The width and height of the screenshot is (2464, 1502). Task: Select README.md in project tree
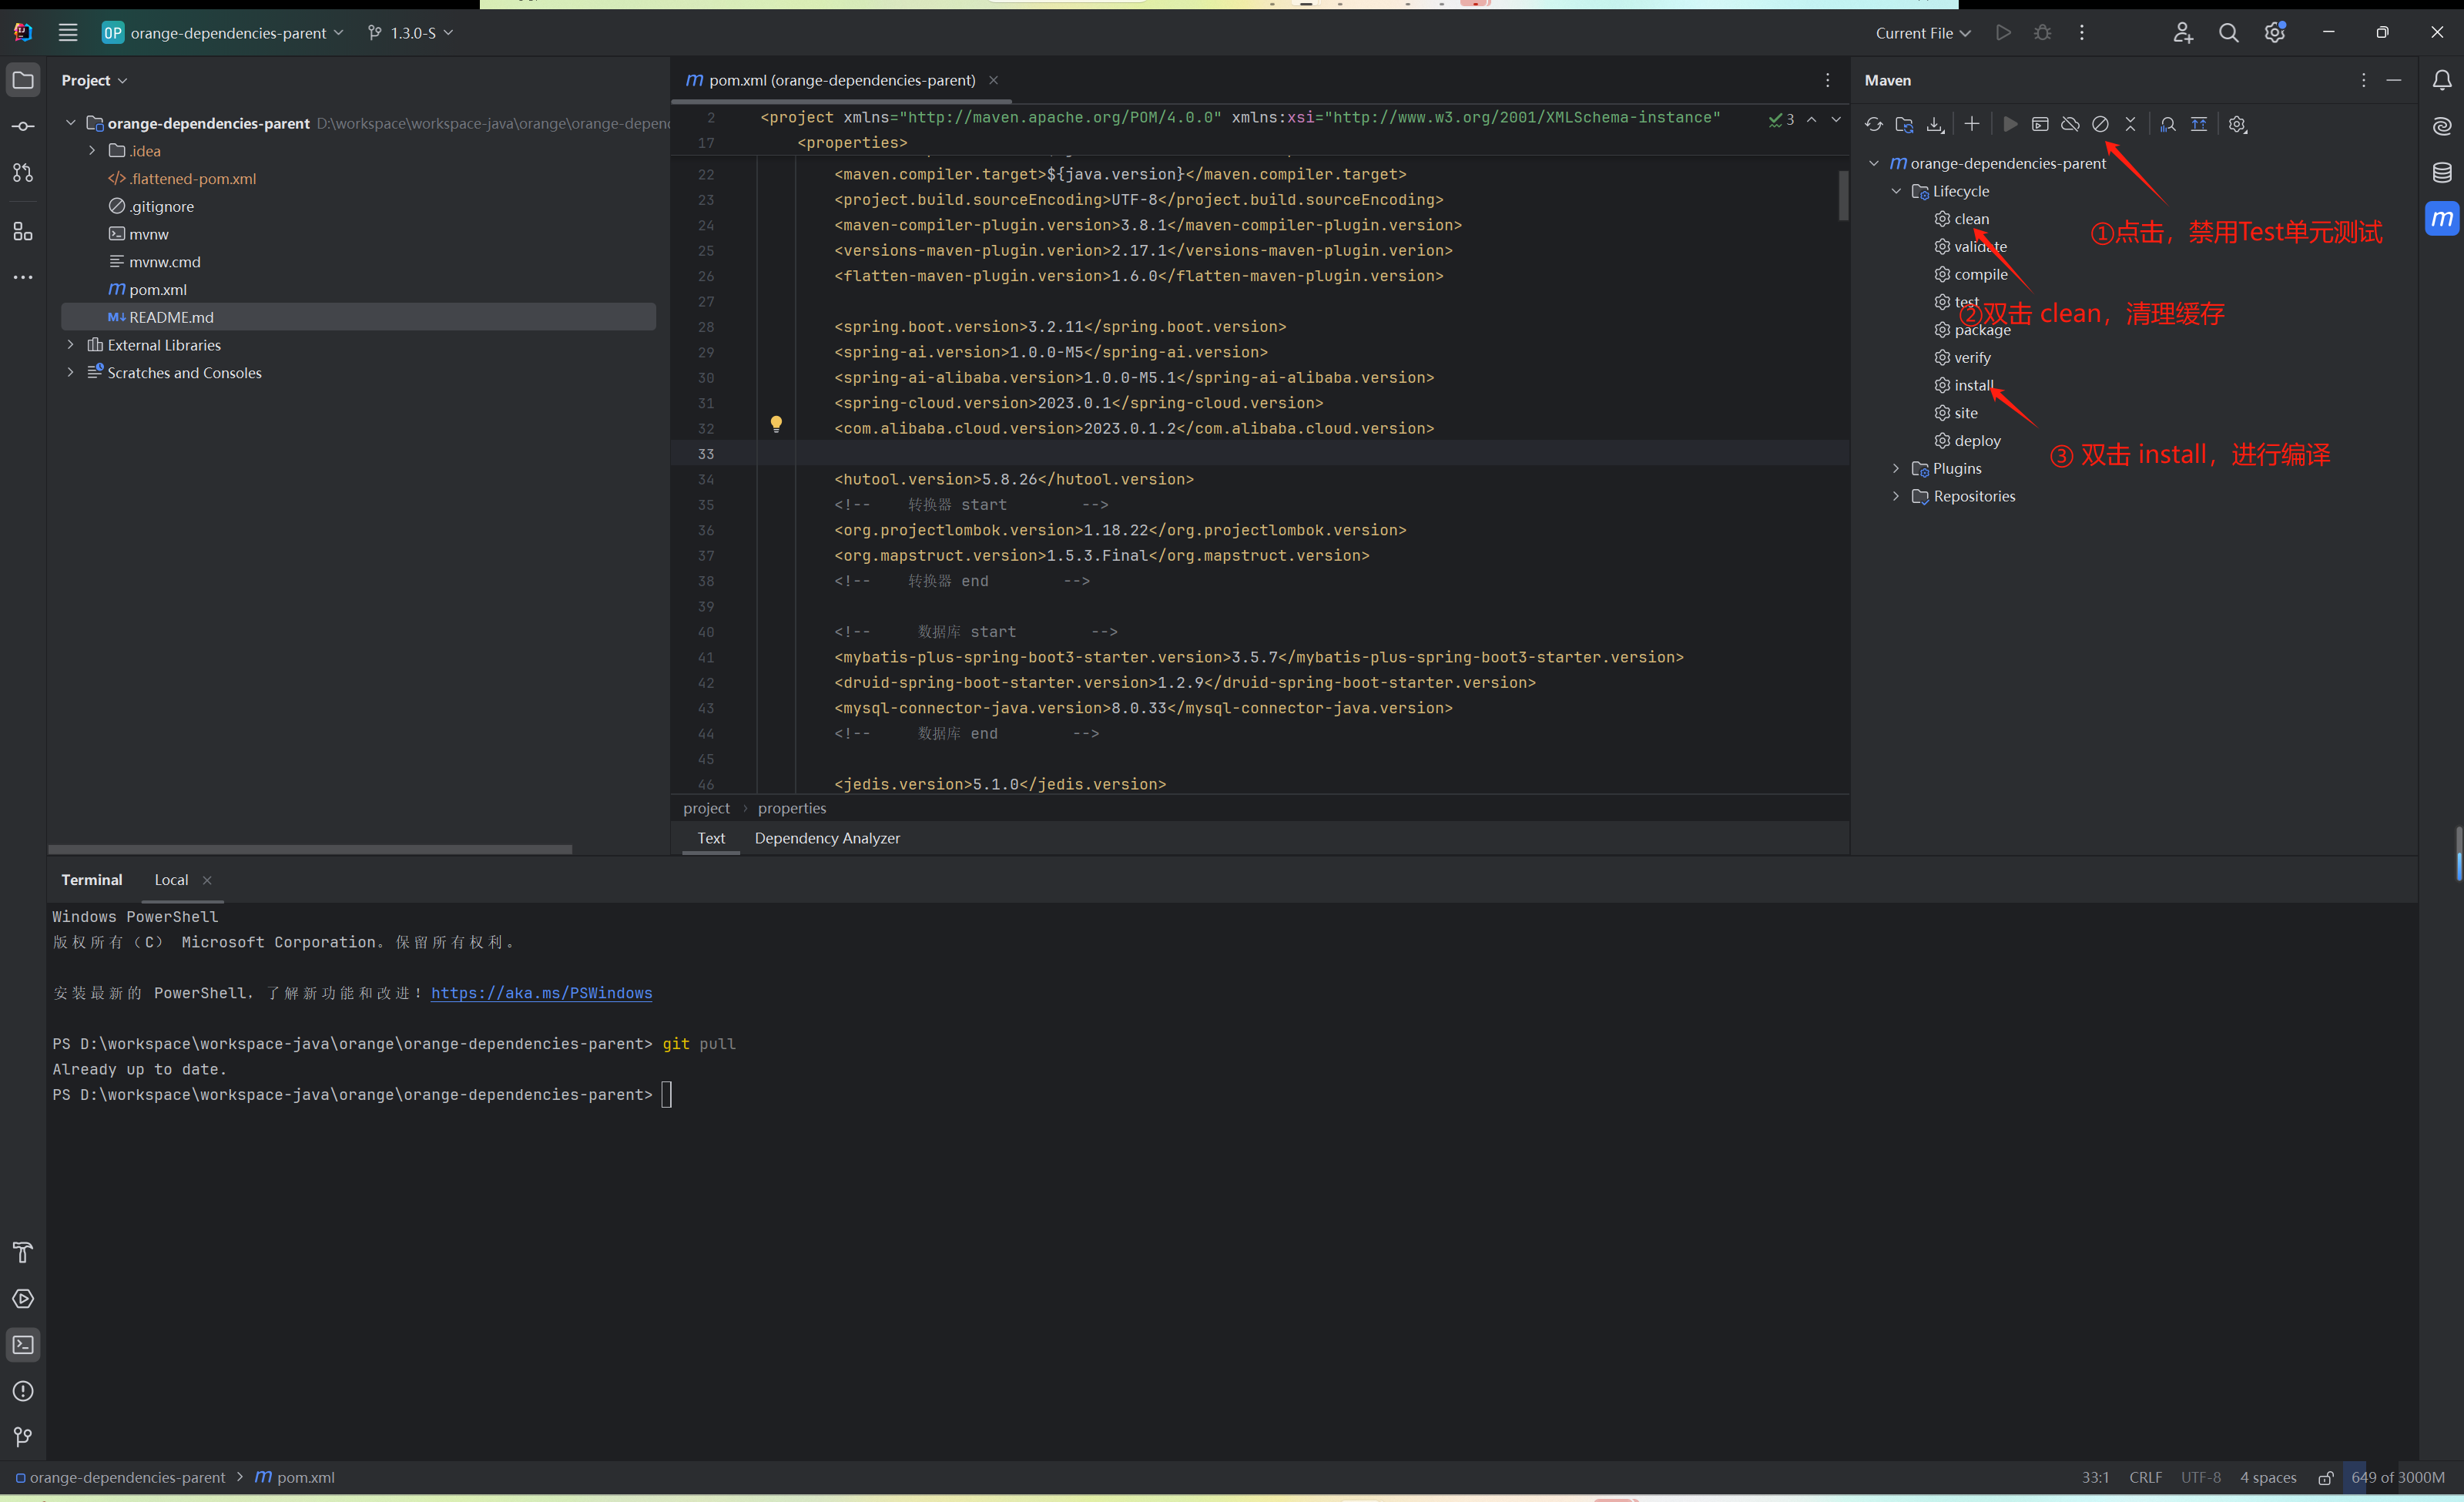pos(359,317)
